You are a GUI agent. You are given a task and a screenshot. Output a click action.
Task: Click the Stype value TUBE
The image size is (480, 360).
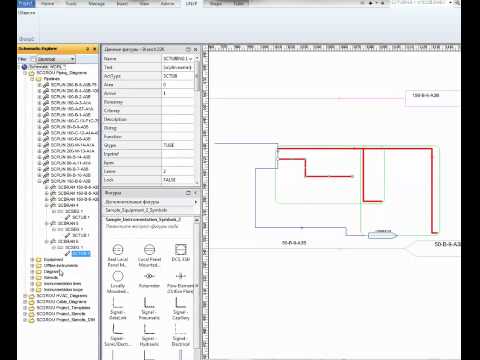[x=177, y=145]
